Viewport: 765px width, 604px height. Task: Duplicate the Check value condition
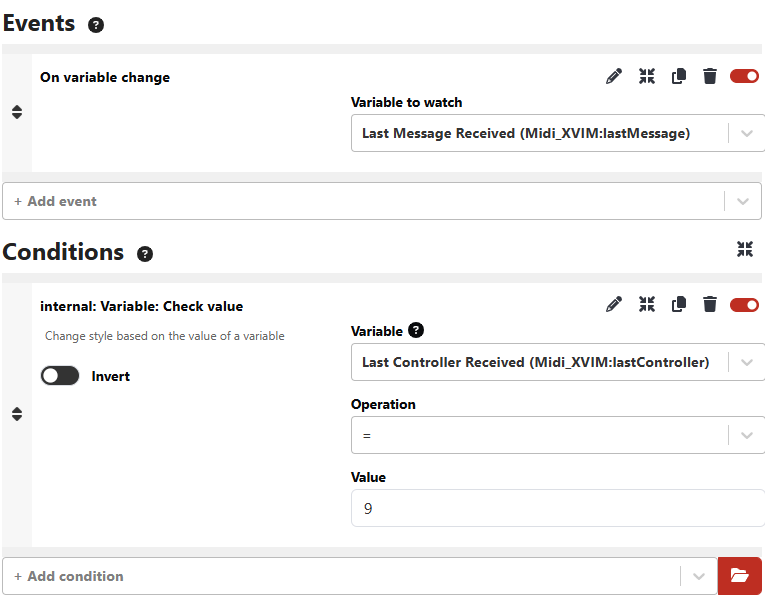point(679,304)
